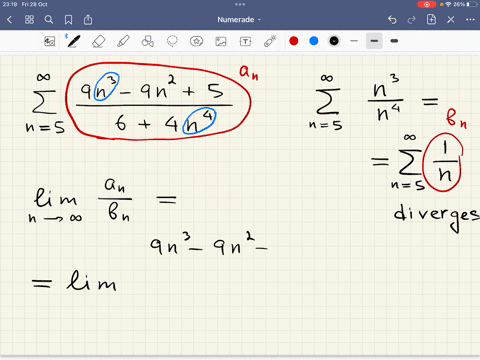Viewport: 480px width, 360px height.
Task: Choose the blue pen color
Action: click(314, 41)
